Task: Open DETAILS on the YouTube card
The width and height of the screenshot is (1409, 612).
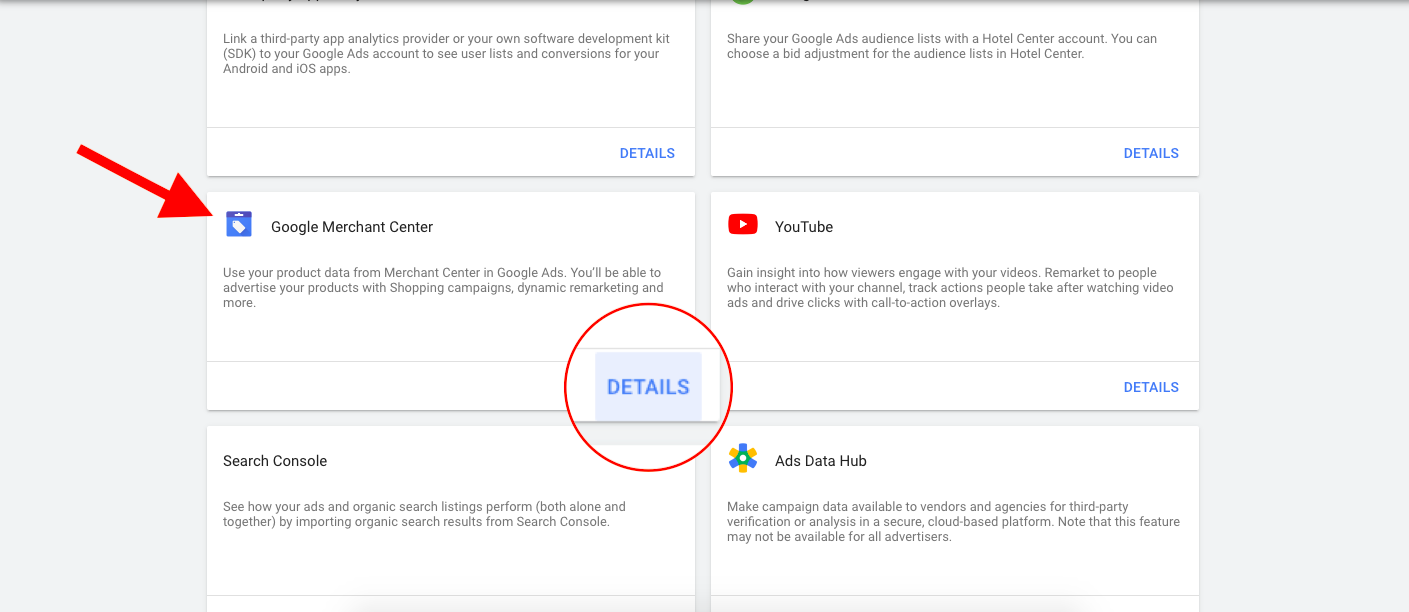Action: pos(1151,387)
